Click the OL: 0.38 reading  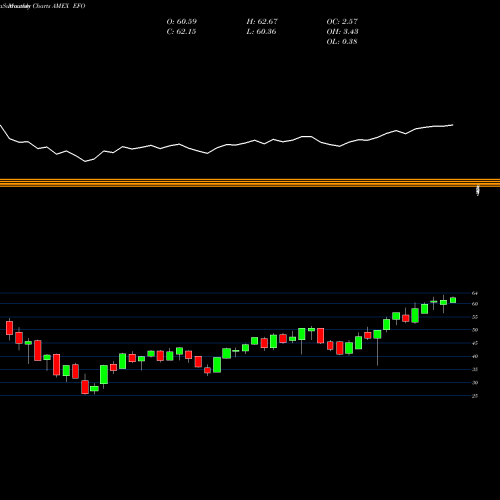point(342,42)
